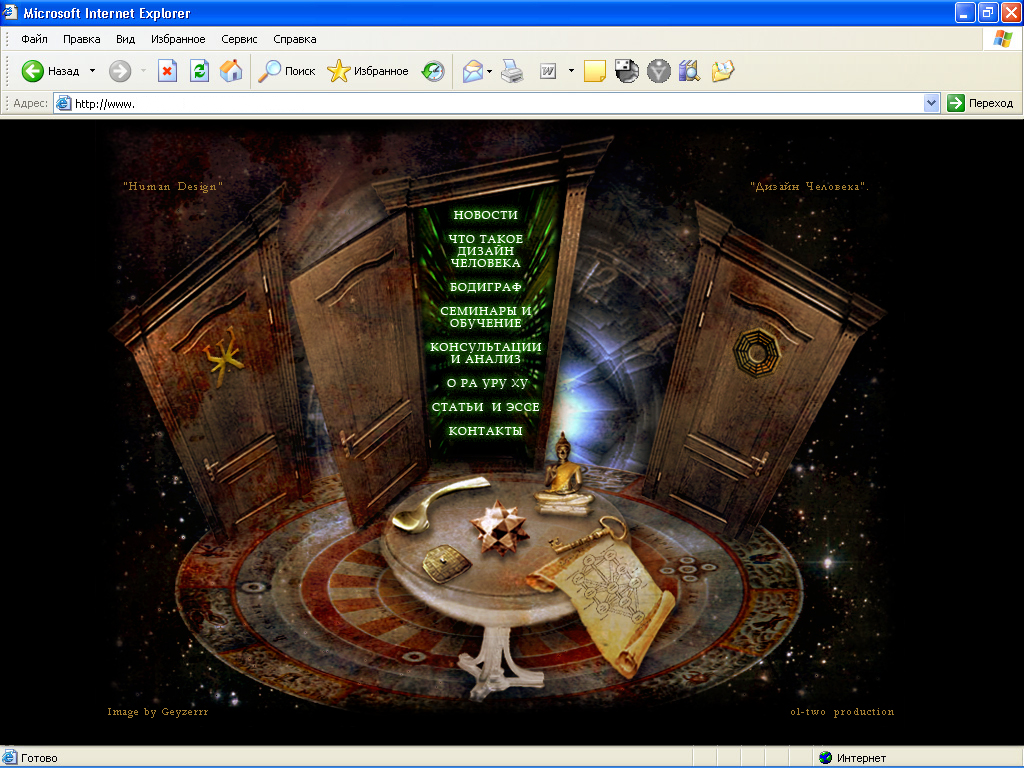Click the gray round shield toolbar icon
This screenshot has height=768, width=1024.
click(658, 71)
